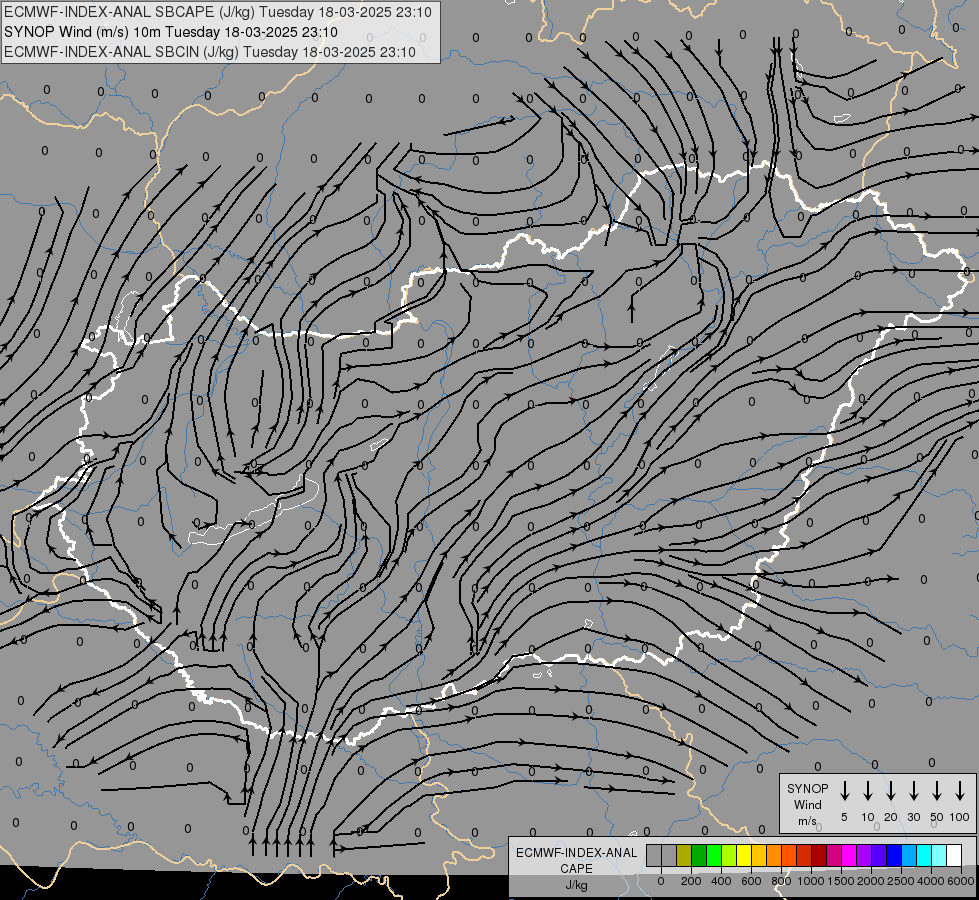Click the m/s unit label in wind legend

pyautogui.click(x=807, y=821)
